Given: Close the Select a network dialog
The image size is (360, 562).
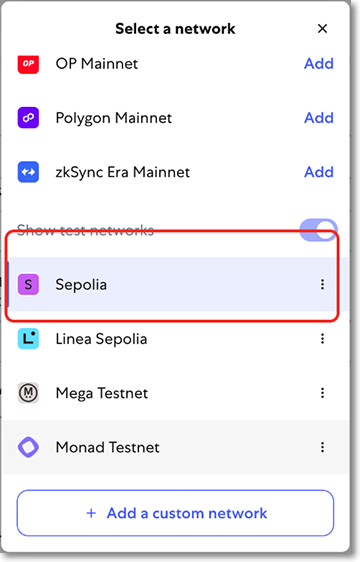Looking at the screenshot, I should 322,29.
